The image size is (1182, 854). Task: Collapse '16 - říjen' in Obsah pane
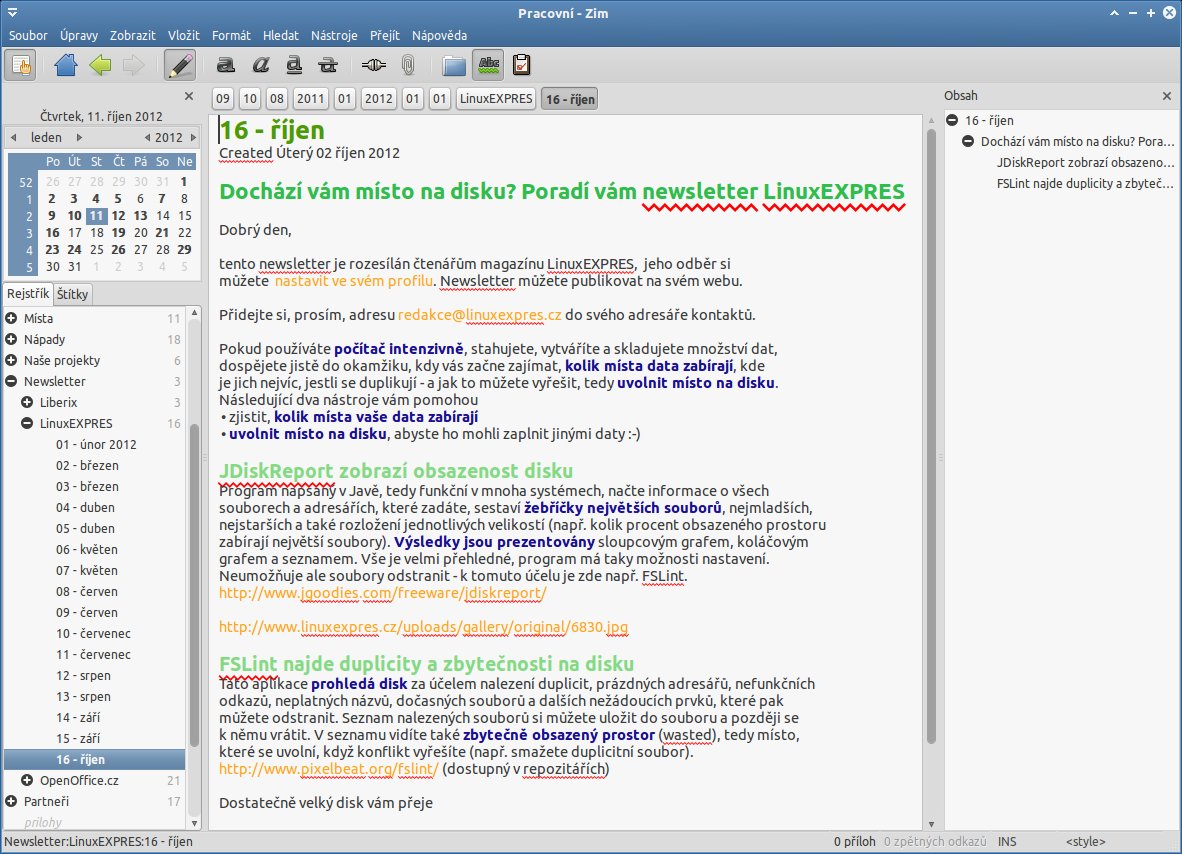coord(952,121)
